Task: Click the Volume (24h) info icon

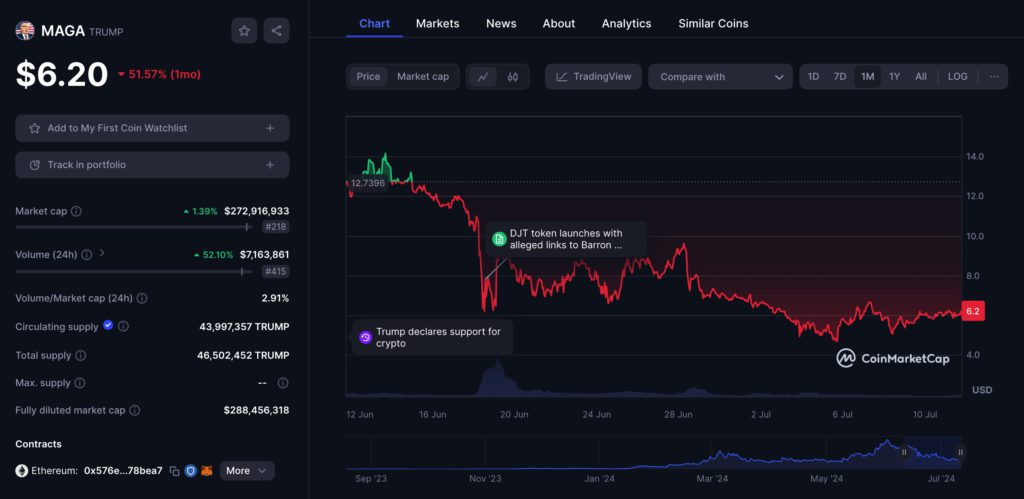Action: pyautogui.click(x=86, y=255)
